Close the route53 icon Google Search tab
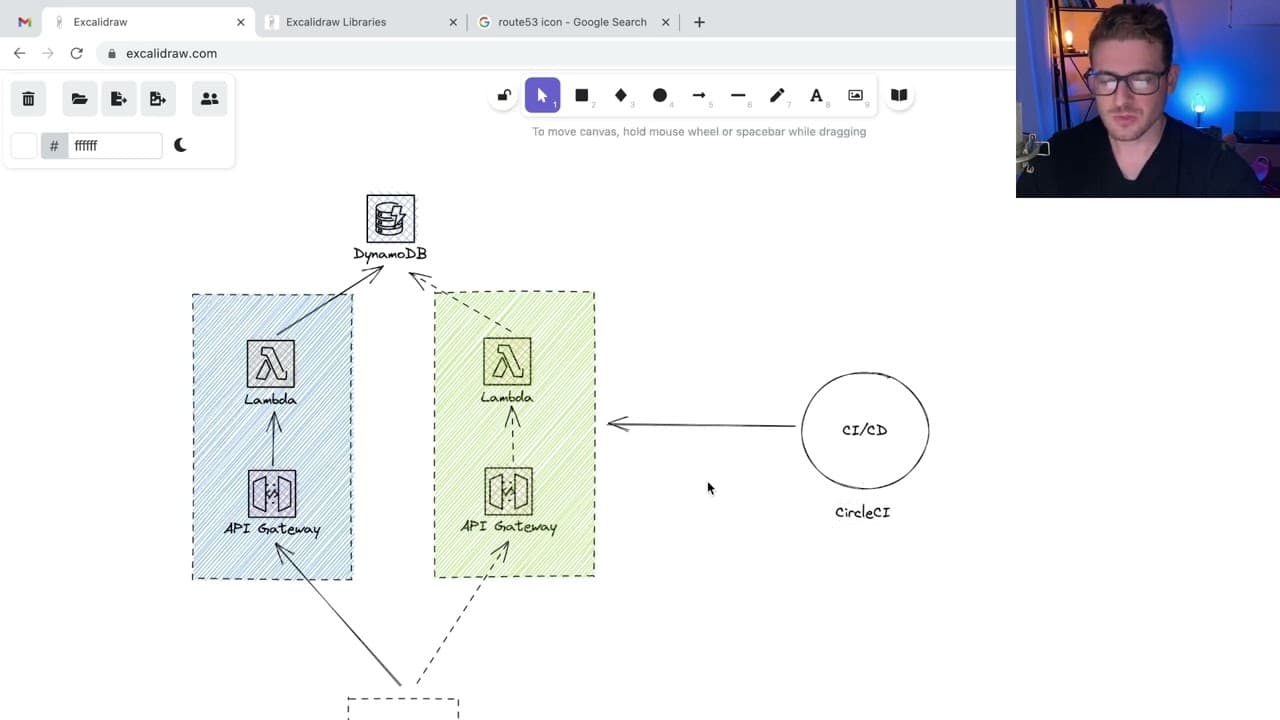 [666, 22]
